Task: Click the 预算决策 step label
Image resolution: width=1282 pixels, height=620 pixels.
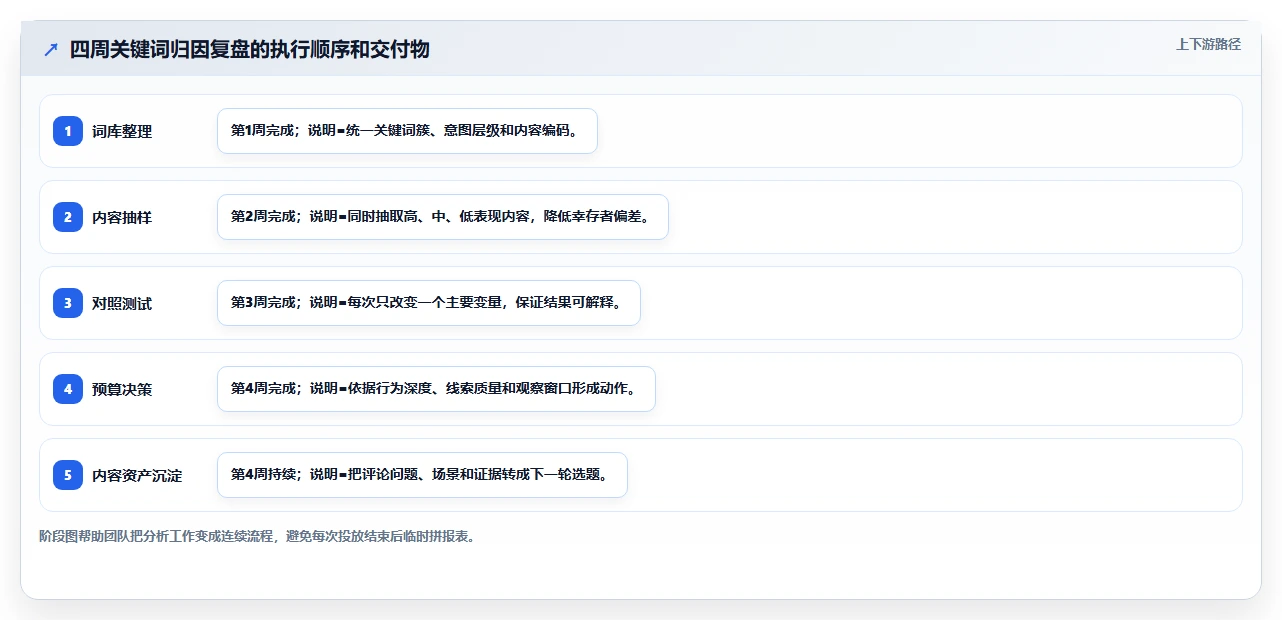Action: [x=122, y=389]
